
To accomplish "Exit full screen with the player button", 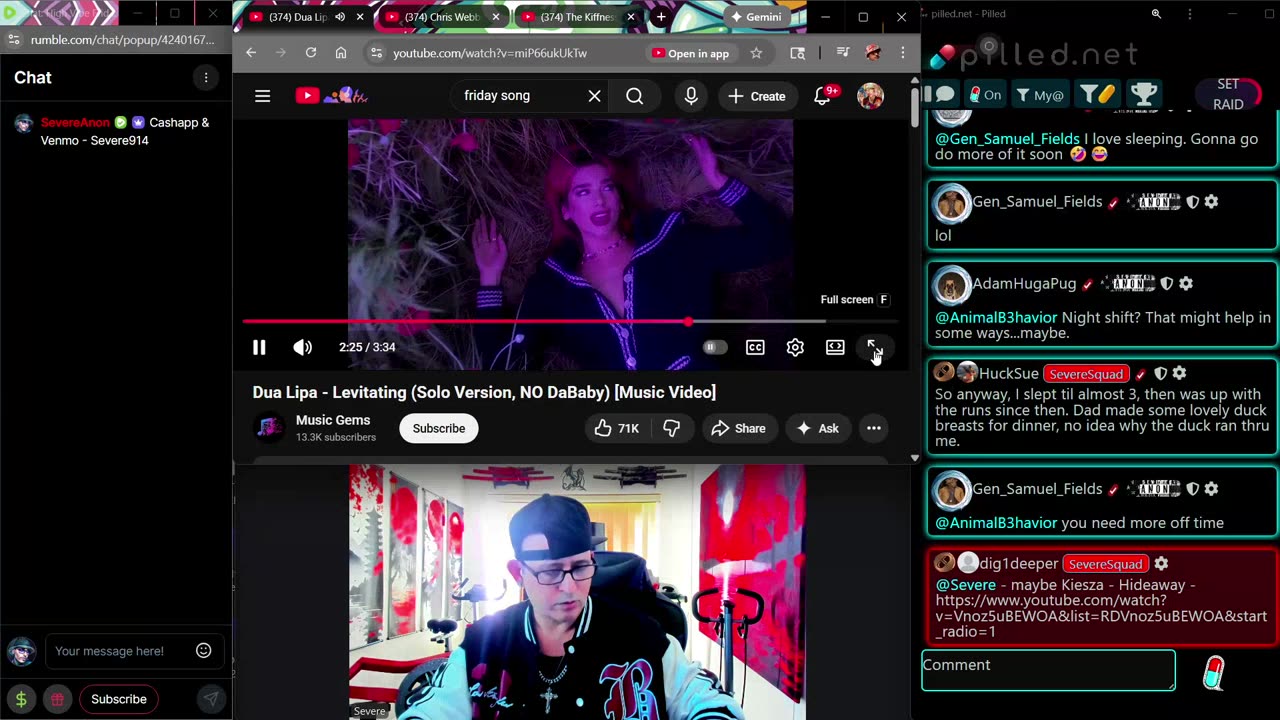I will 874,347.
